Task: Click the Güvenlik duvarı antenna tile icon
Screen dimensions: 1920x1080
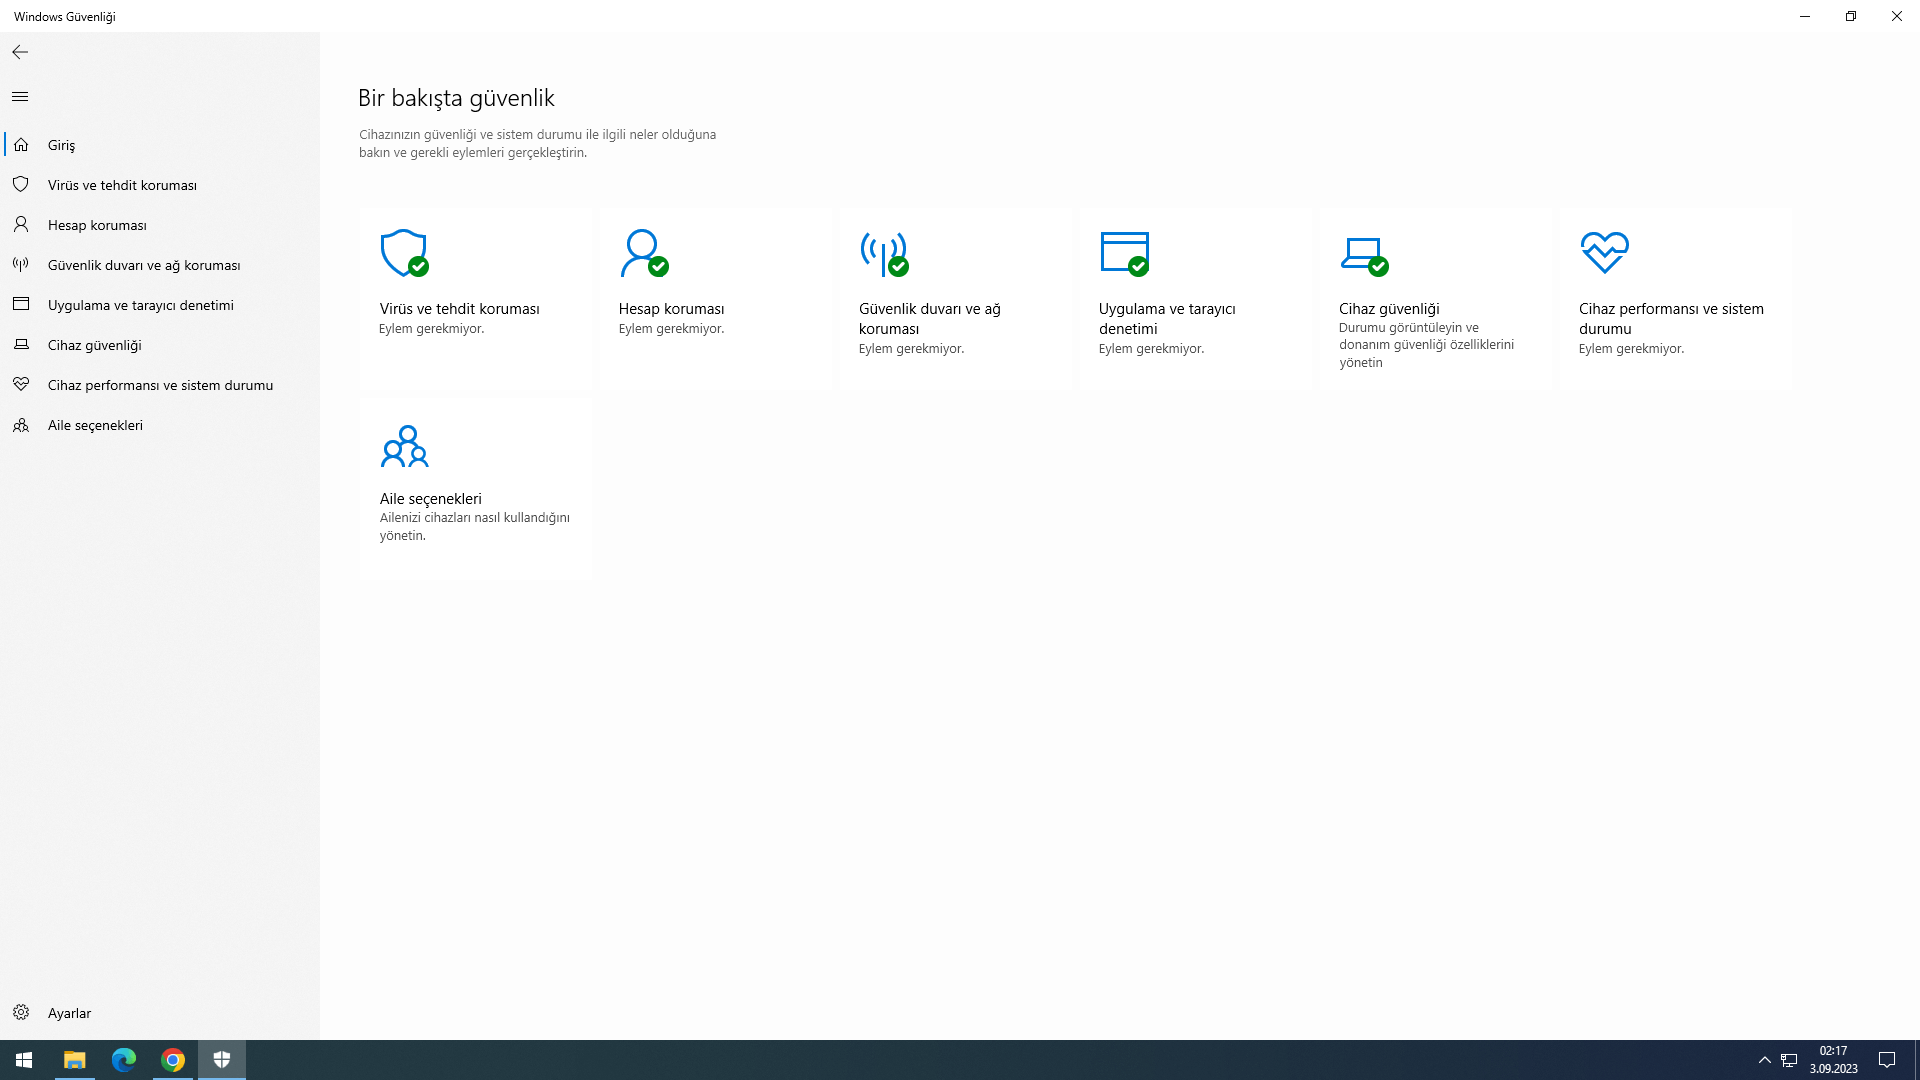Action: coord(883,253)
